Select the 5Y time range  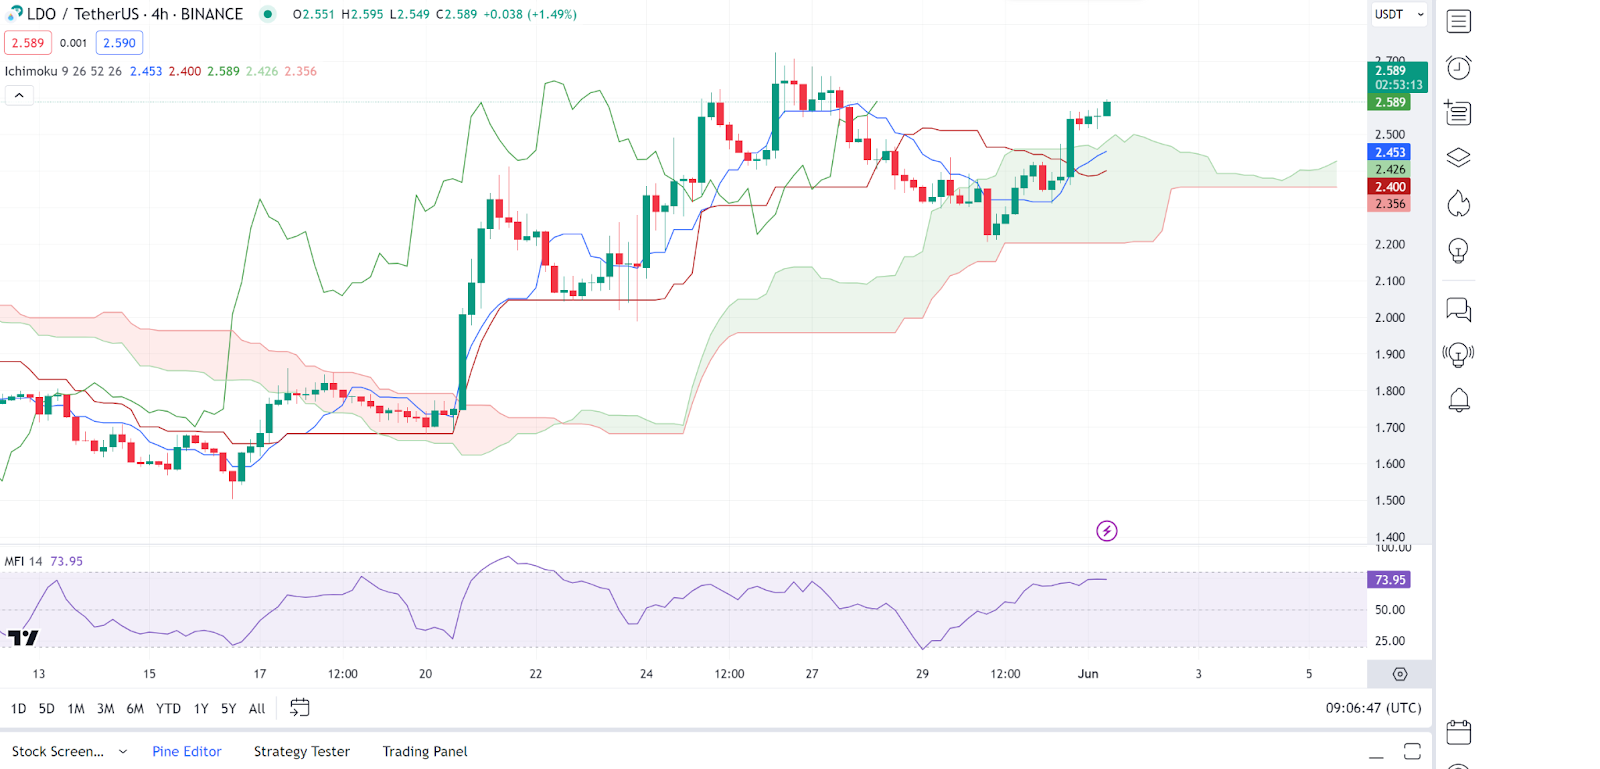click(229, 708)
